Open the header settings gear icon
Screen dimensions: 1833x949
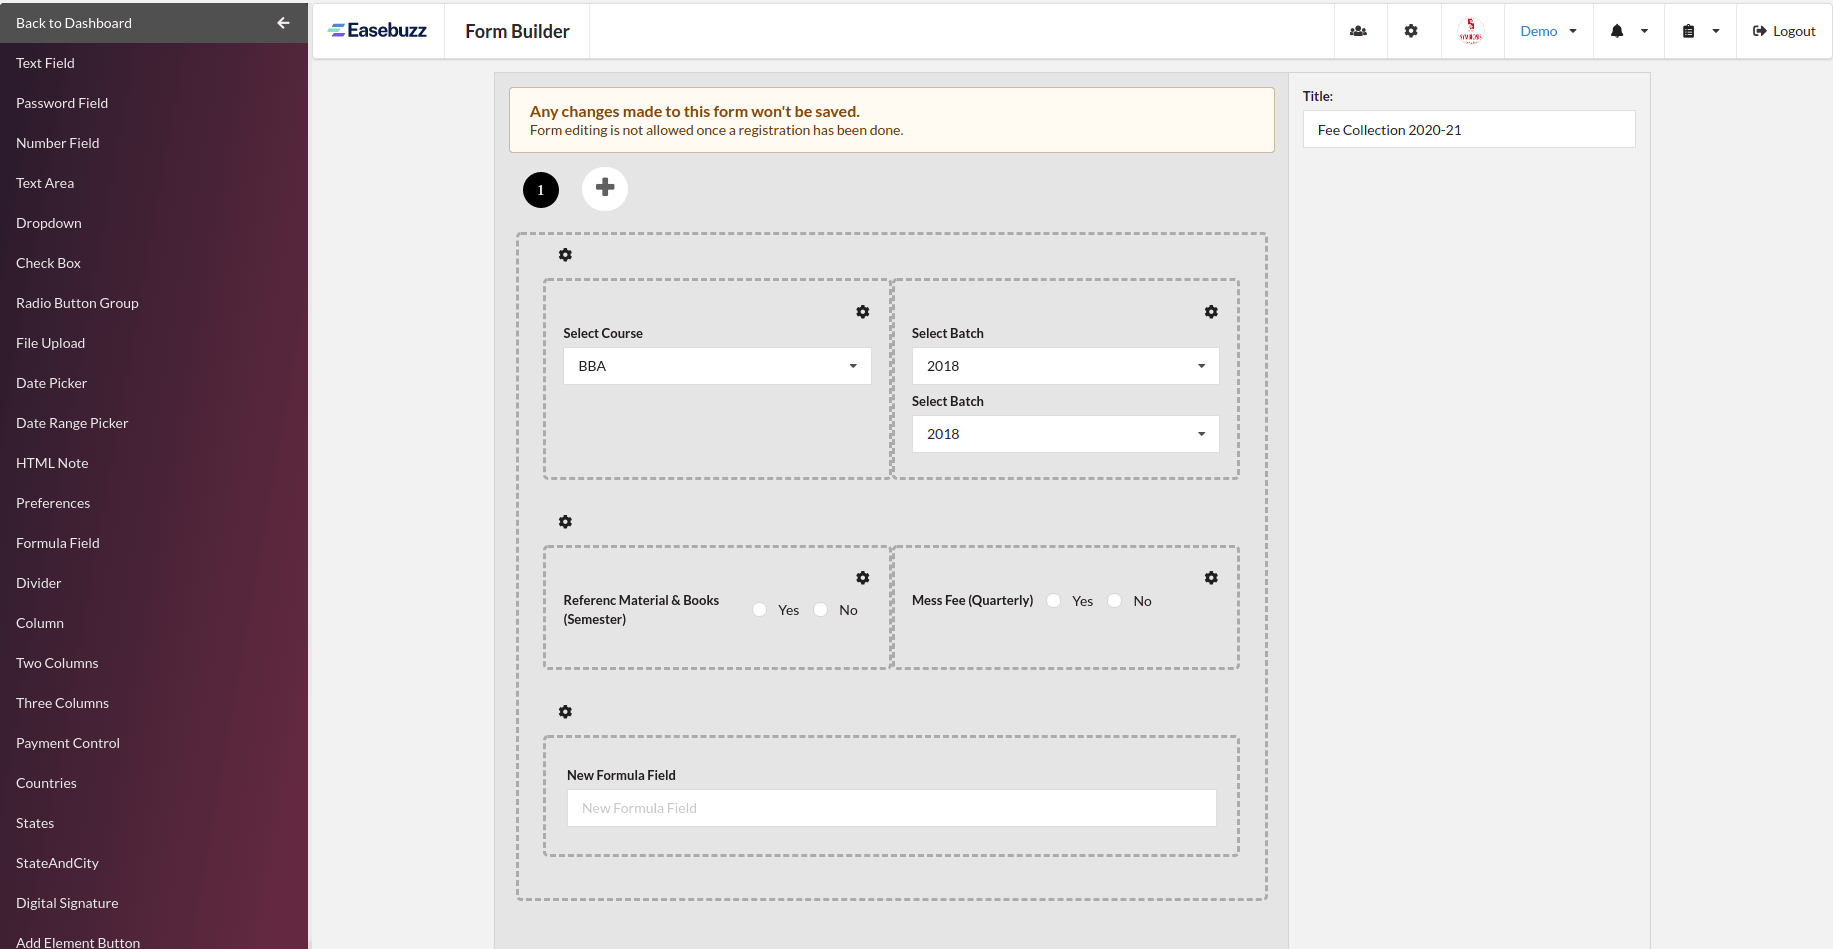[x=1411, y=31]
